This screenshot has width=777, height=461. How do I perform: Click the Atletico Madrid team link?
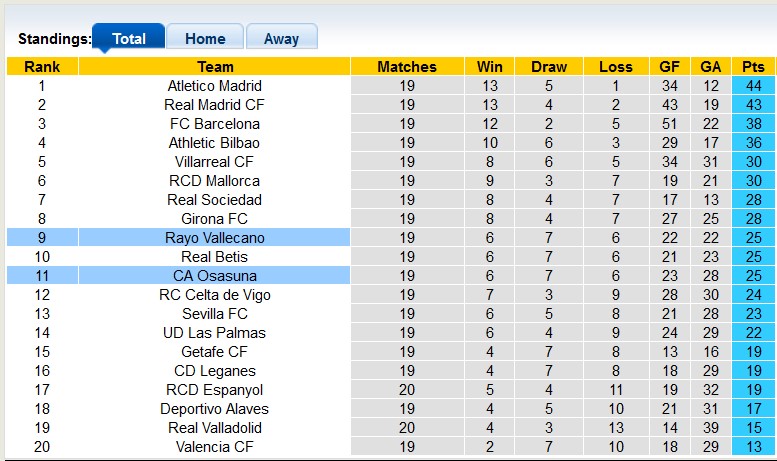click(215, 86)
